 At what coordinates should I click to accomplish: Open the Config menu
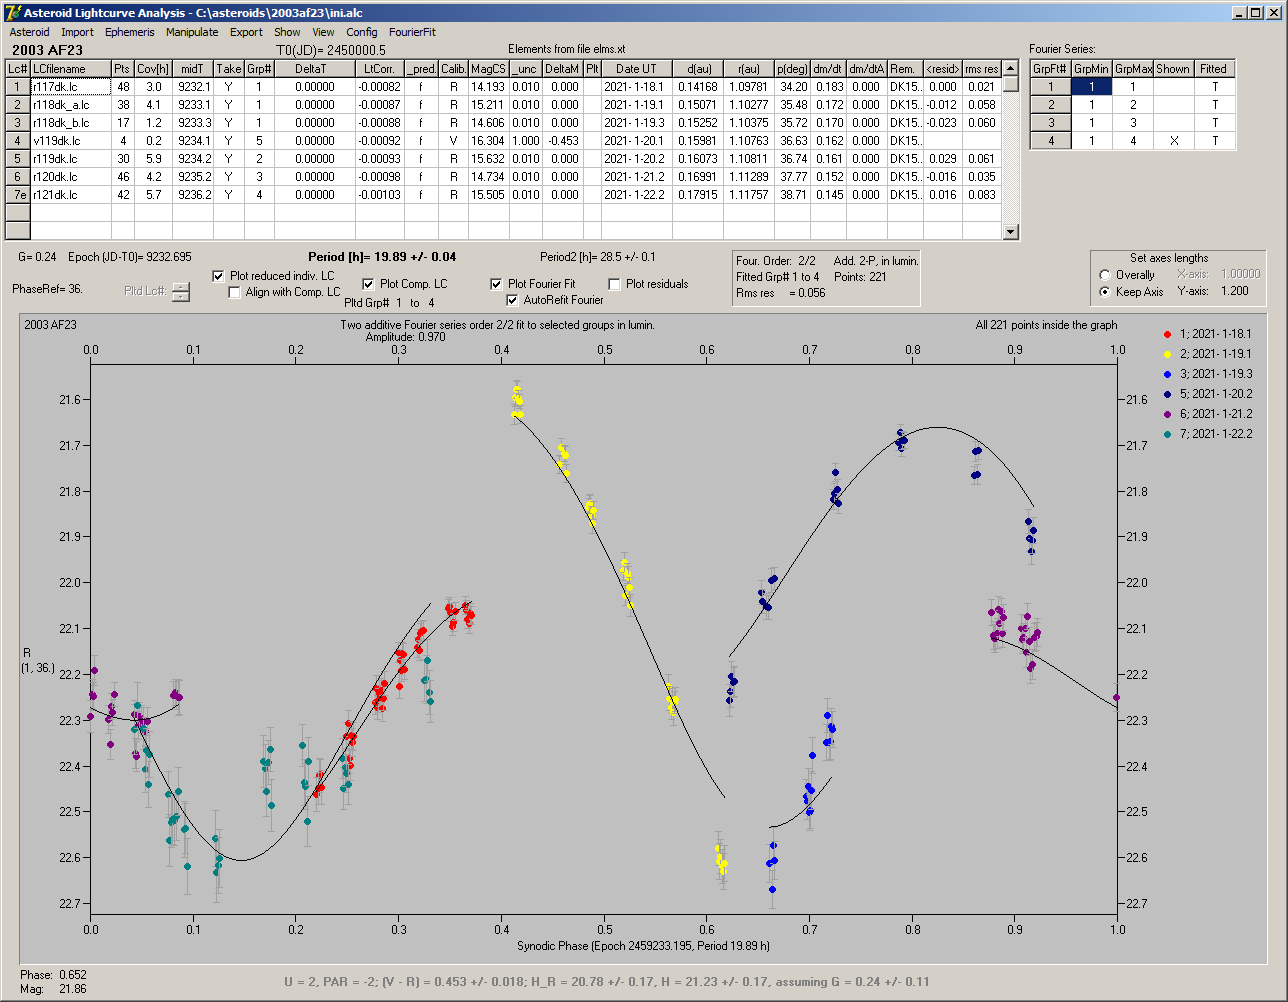point(362,32)
